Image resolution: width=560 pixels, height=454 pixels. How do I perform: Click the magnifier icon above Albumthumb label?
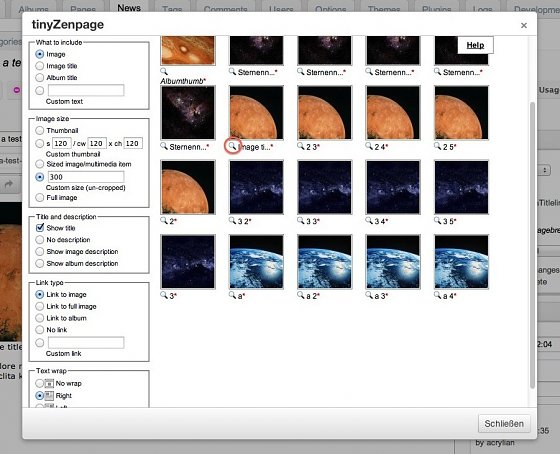pyautogui.click(x=164, y=71)
